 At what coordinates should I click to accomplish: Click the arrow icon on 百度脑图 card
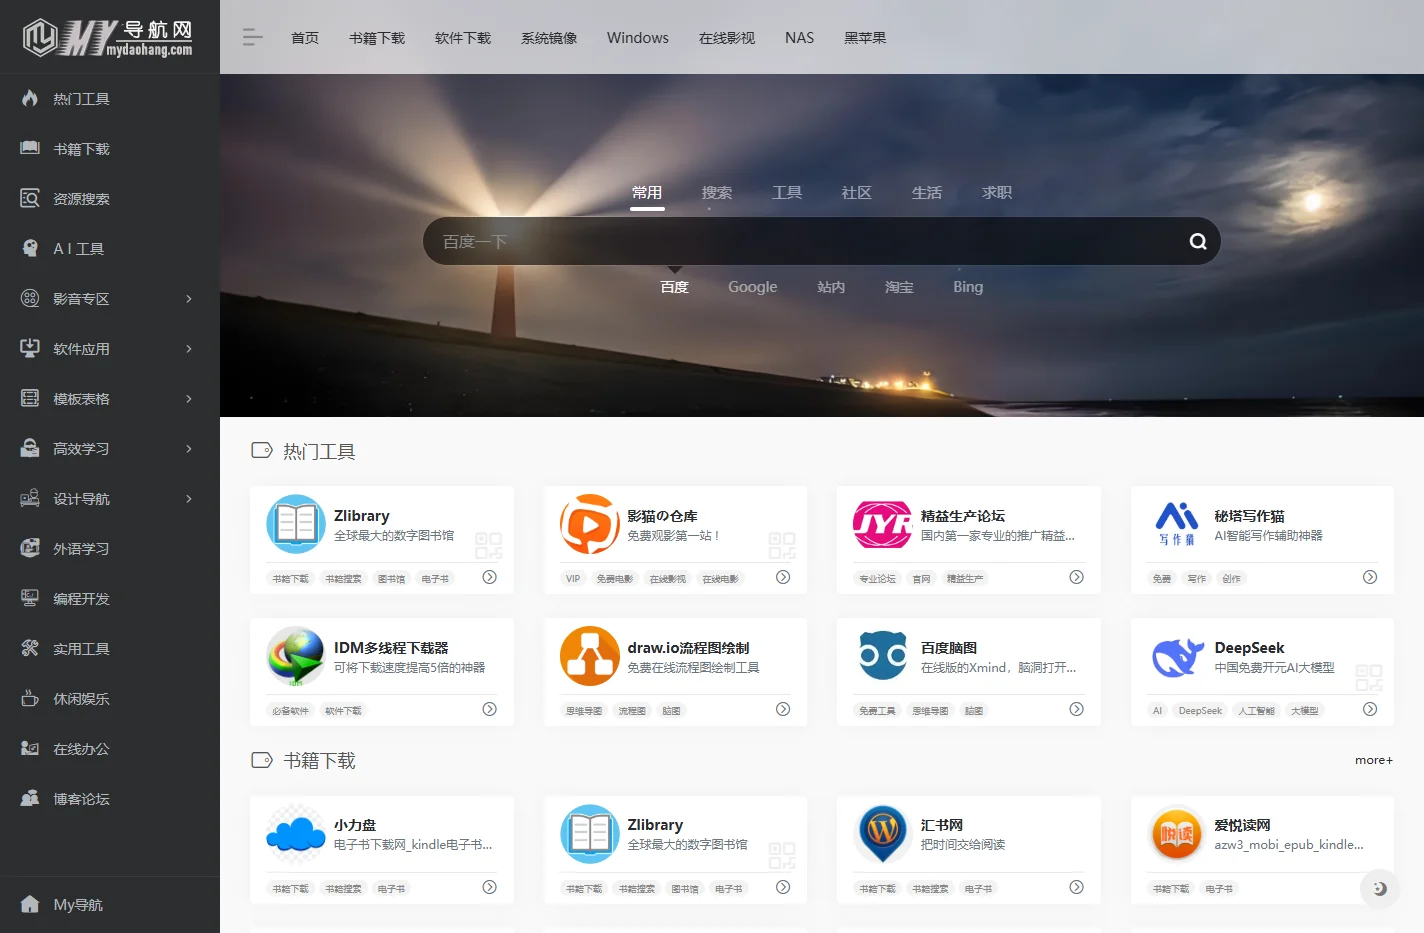1077,709
